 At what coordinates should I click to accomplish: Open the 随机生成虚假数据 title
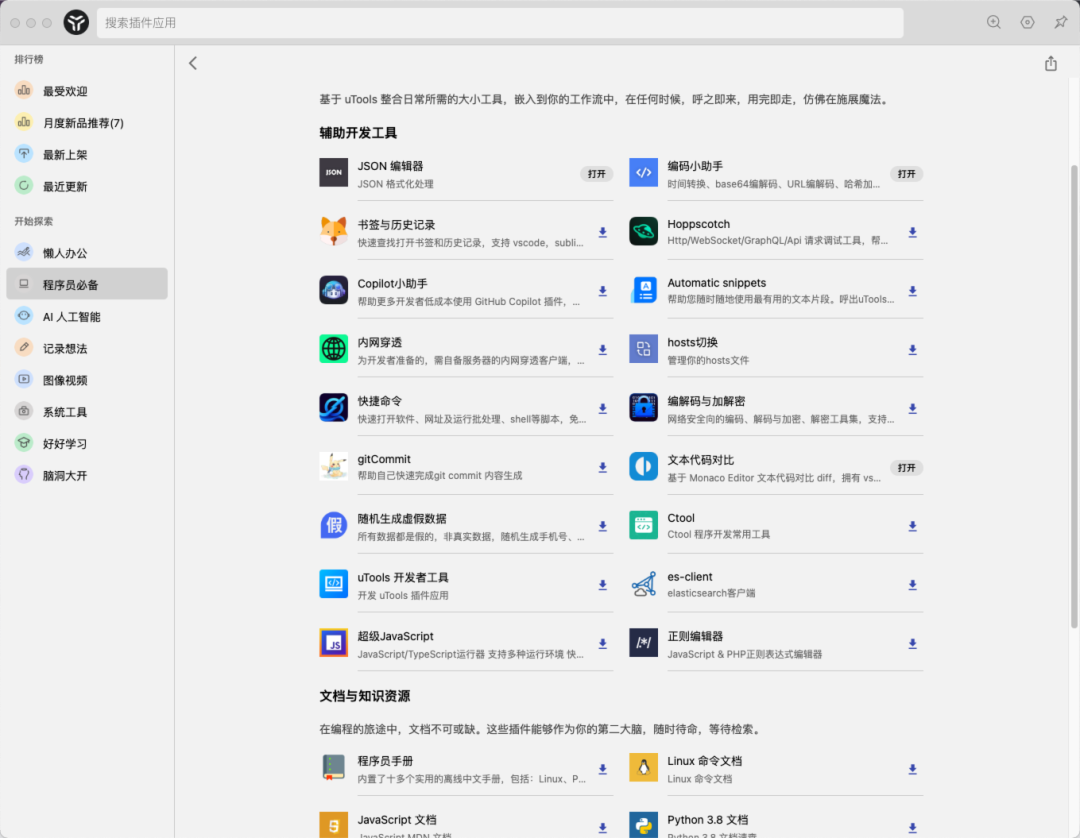point(402,518)
